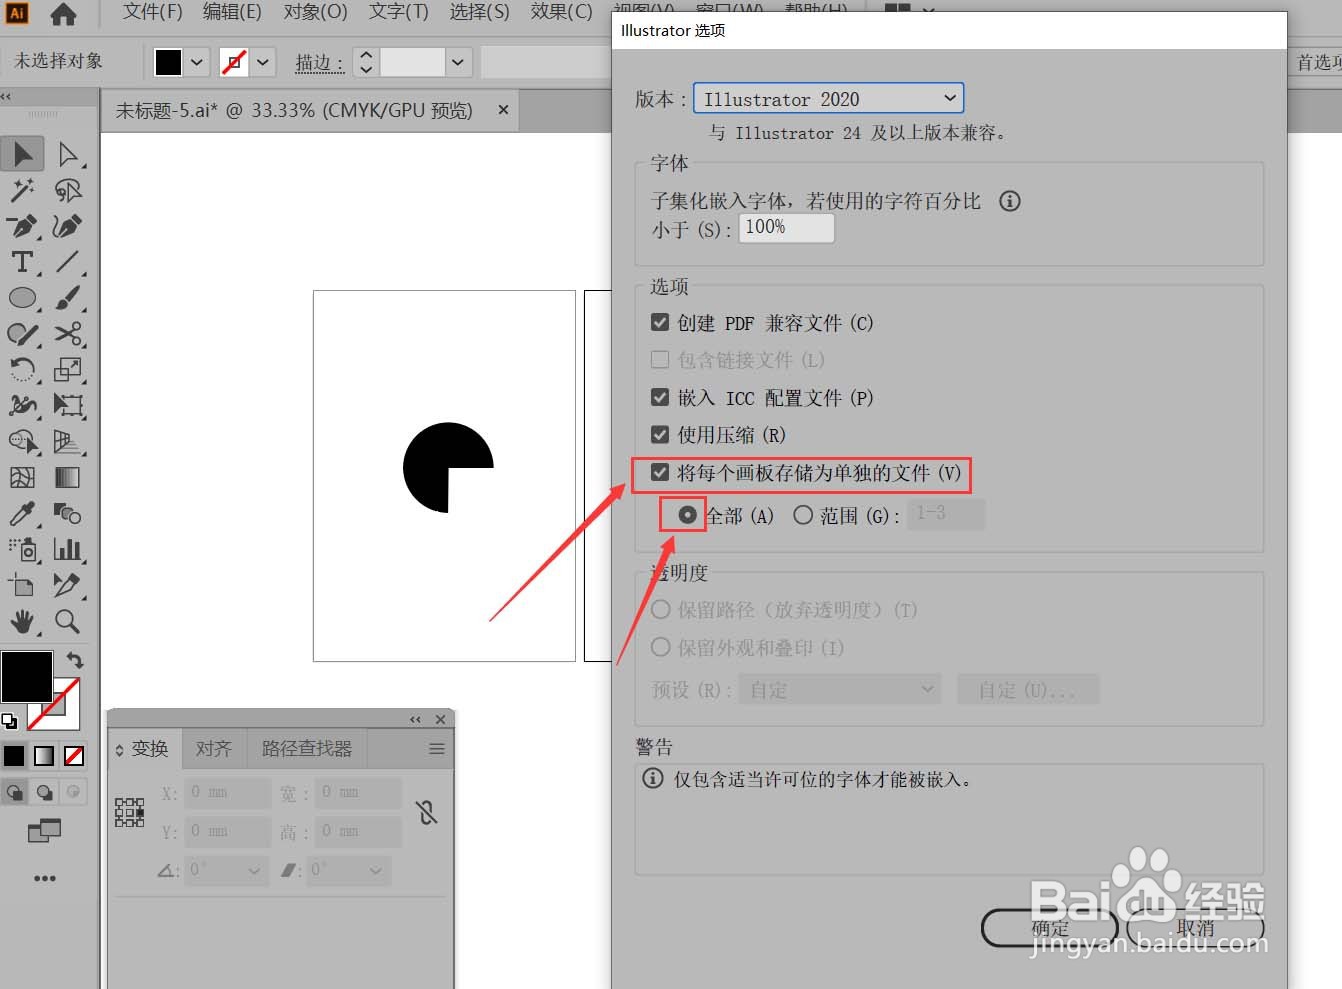Choose the Lasso tool
The width and height of the screenshot is (1342, 989).
coord(67,190)
